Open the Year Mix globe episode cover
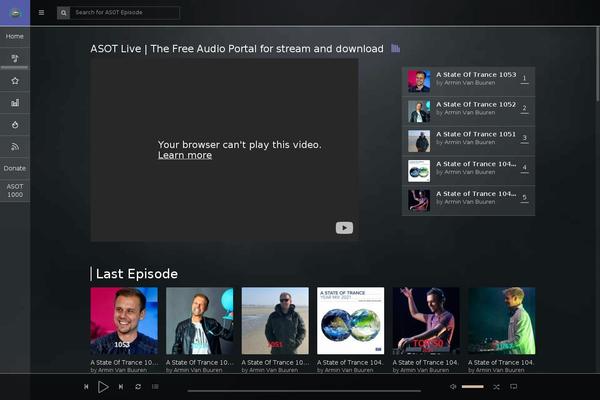Screen dimensions: 600x400 click(351, 321)
